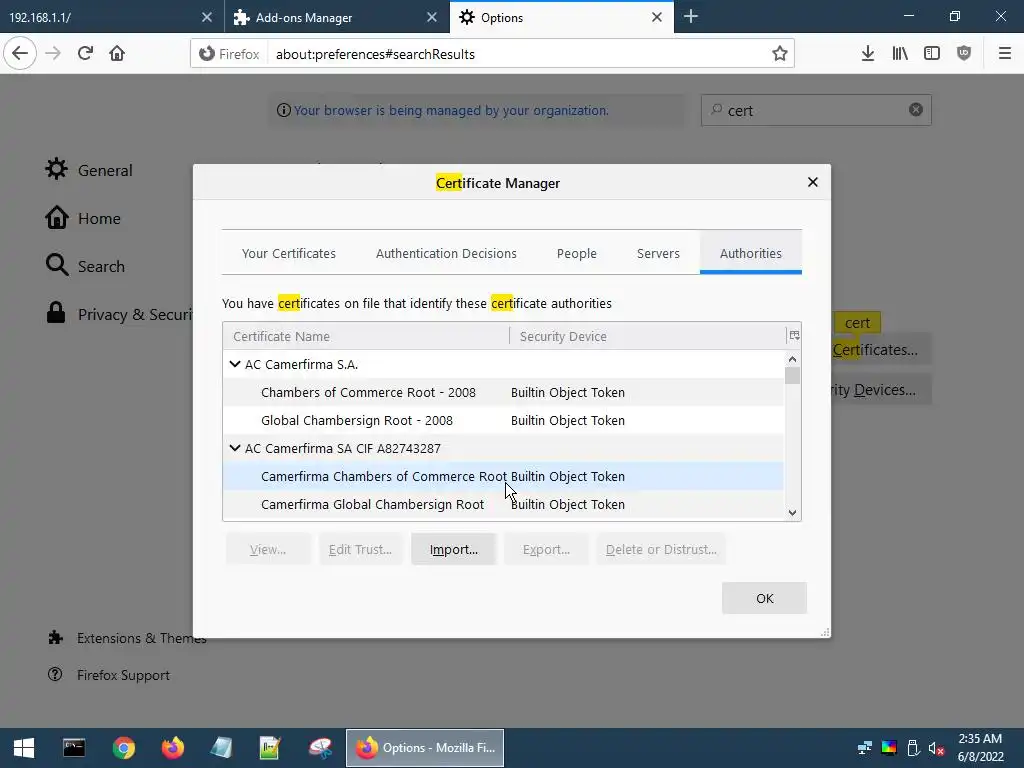Viewport: 1024px width, 768px height.
Task: Click the info icon beside managed browser notice
Action: [283, 110]
